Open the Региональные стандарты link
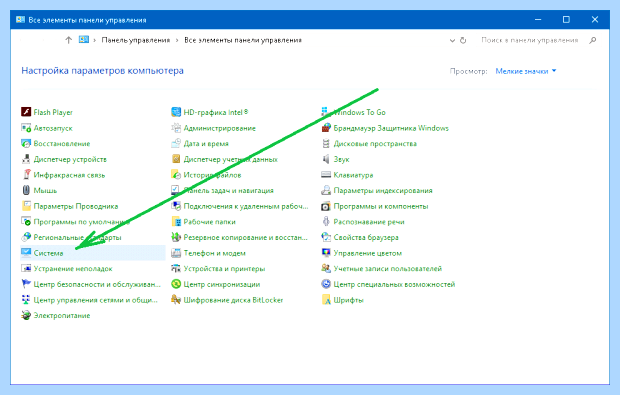The image size is (620, 395). 78,237
